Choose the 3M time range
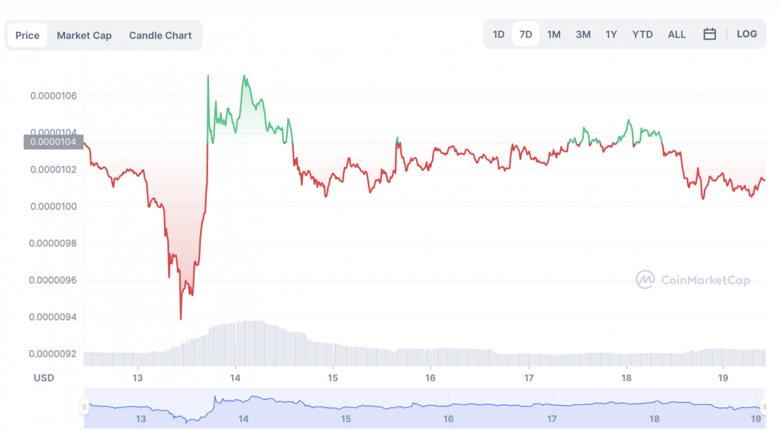Image resolution: width=780 pixels, height=431 pixels. click(x=583, y=34)
